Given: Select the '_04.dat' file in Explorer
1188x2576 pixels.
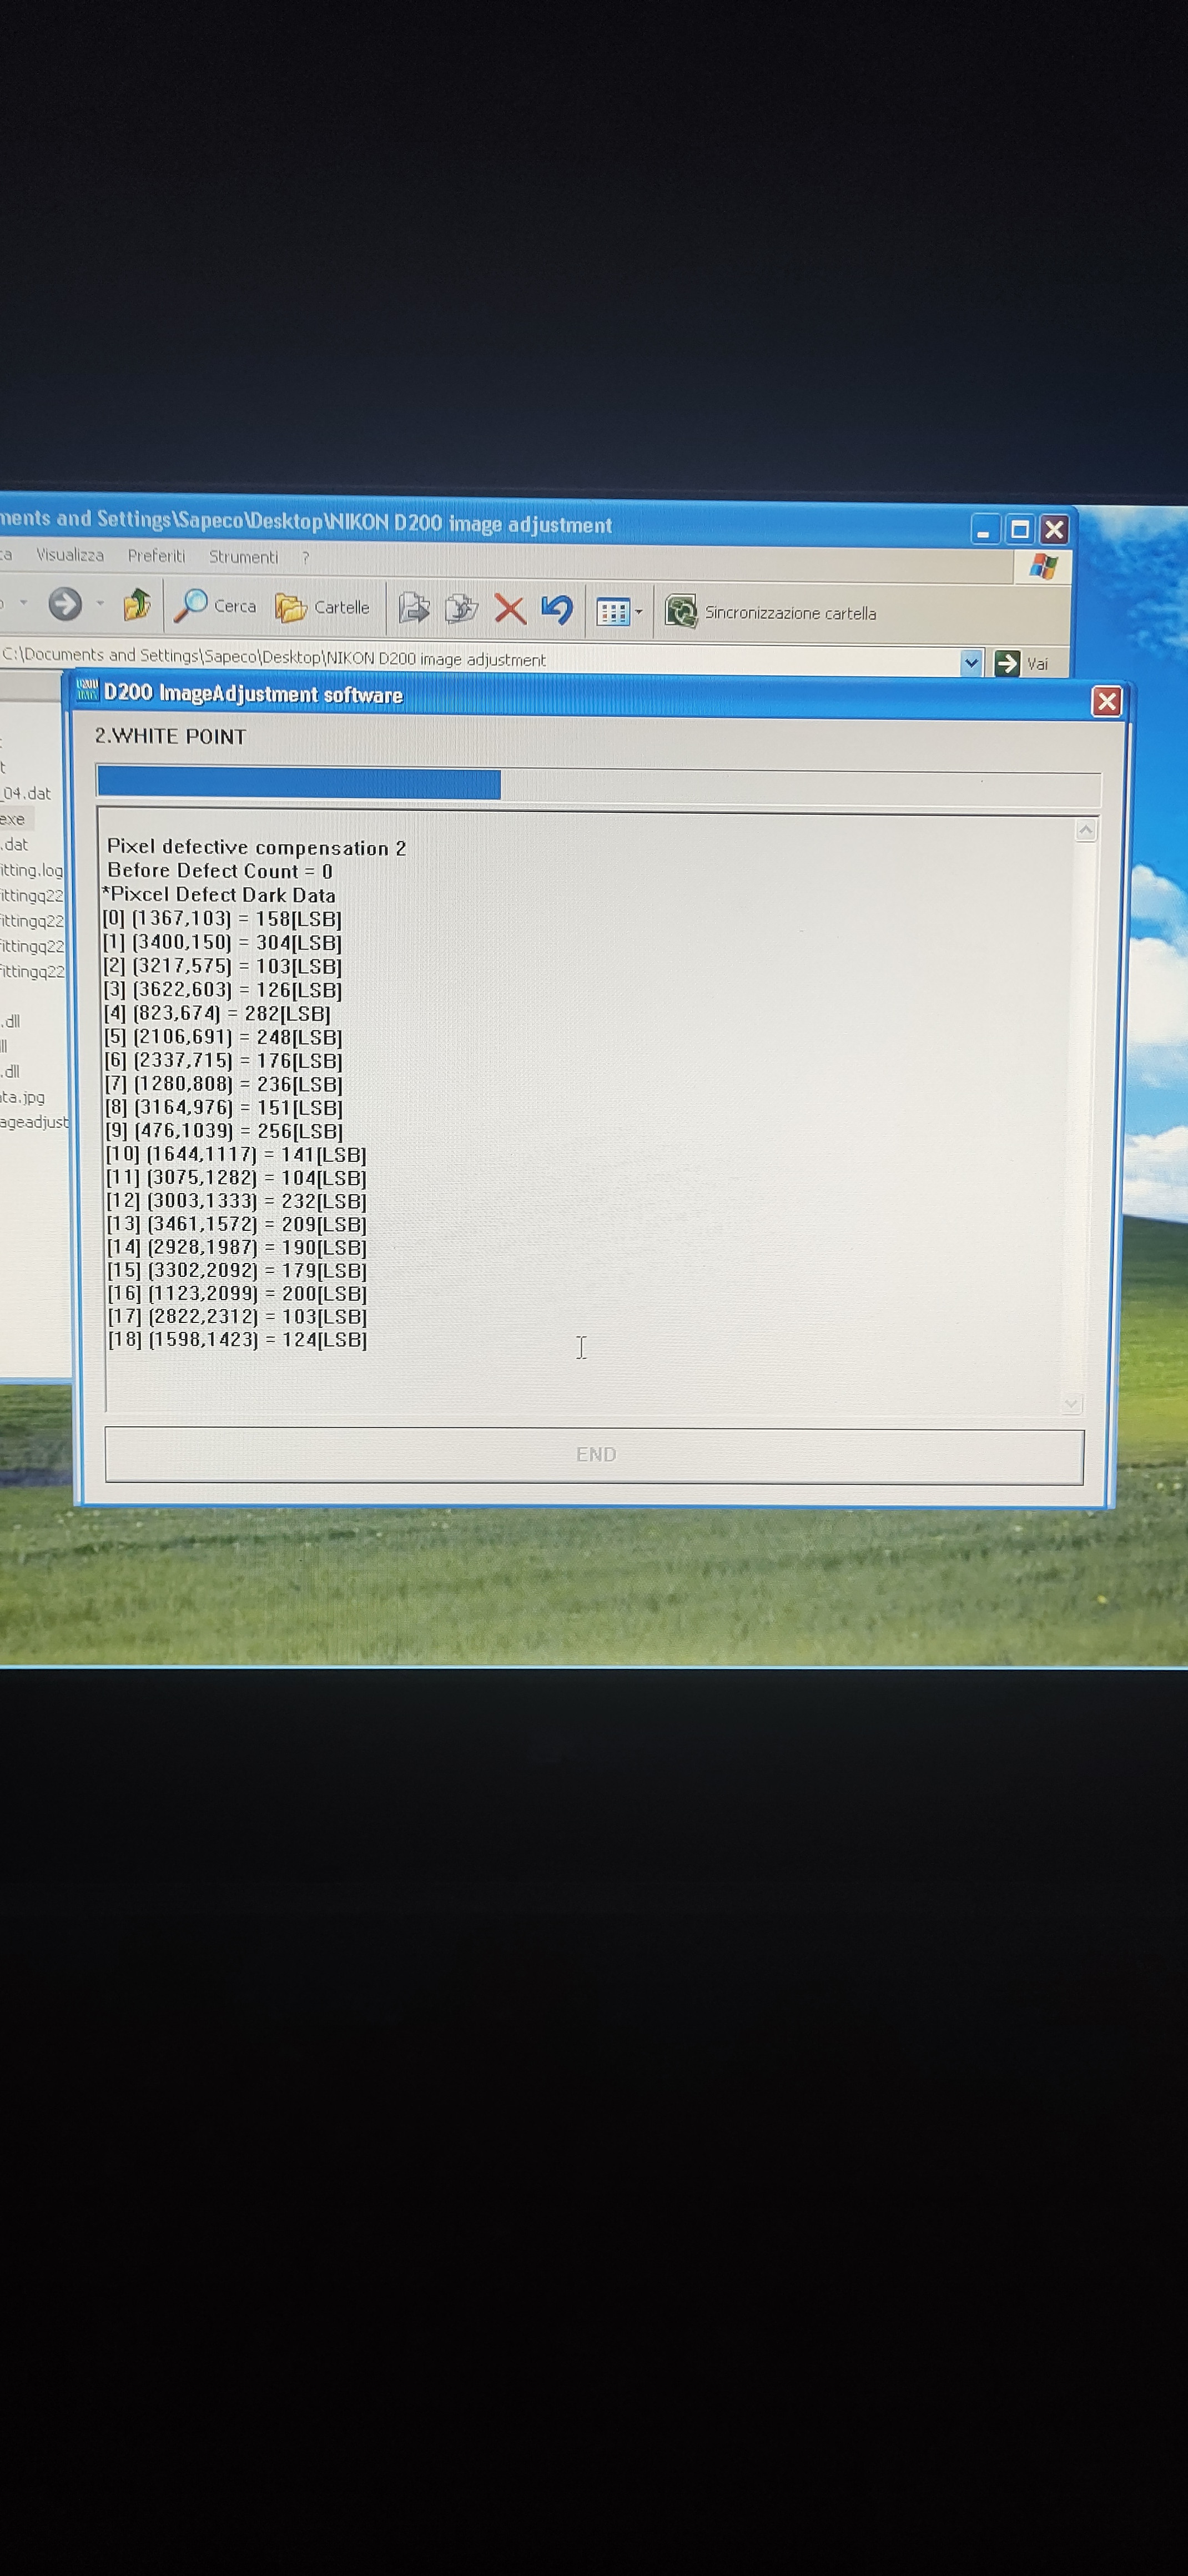Looking at the screenshot, I should pyautogui.click(x=26, y=793).
